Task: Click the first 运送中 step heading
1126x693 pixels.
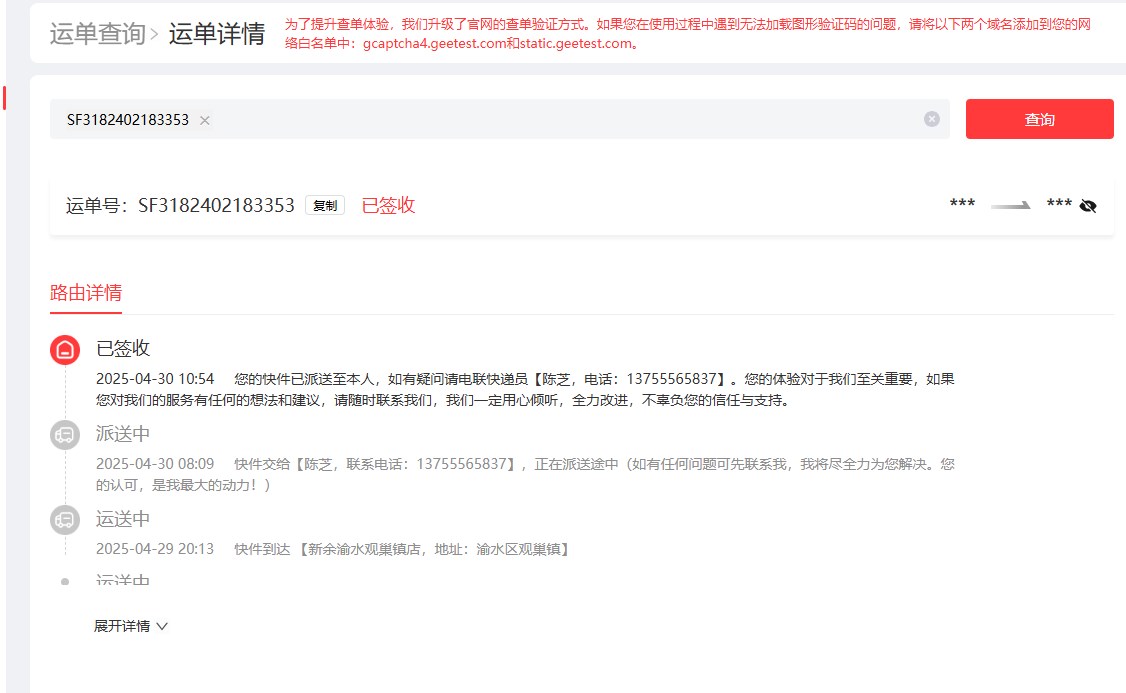Action: (123, 518)
